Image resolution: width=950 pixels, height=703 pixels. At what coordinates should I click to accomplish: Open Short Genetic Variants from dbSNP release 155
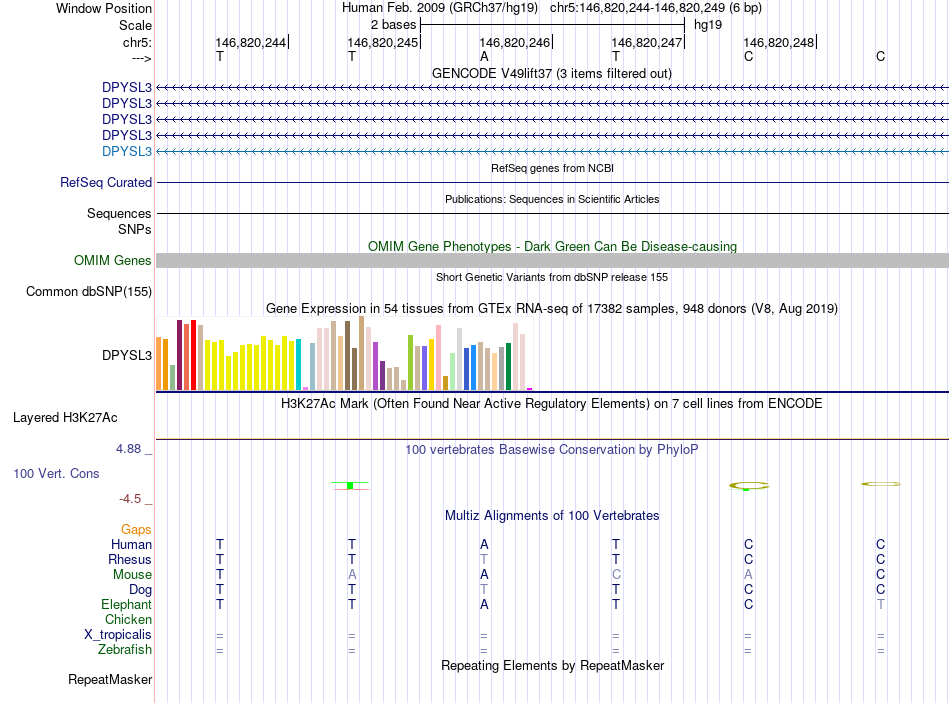tap(552, 277)
